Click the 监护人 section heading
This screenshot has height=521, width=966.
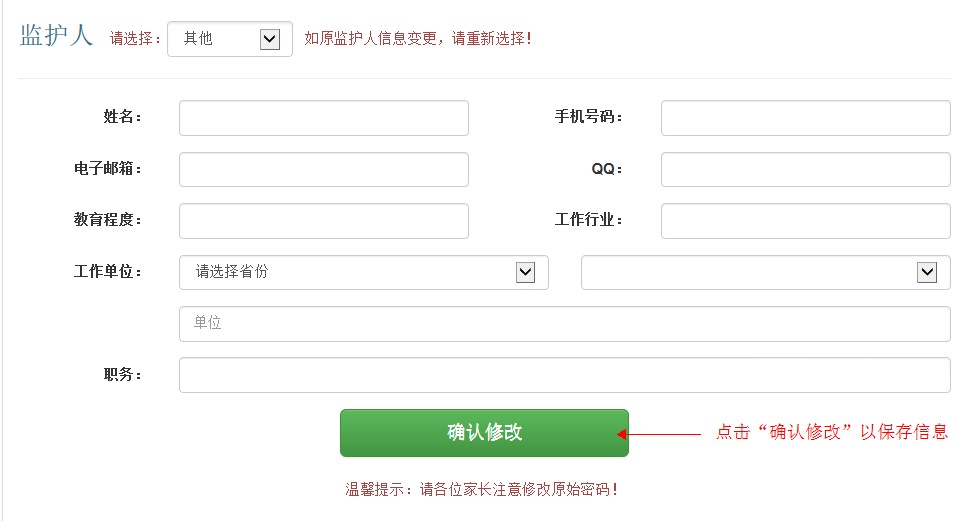click(x=56, y=36)
